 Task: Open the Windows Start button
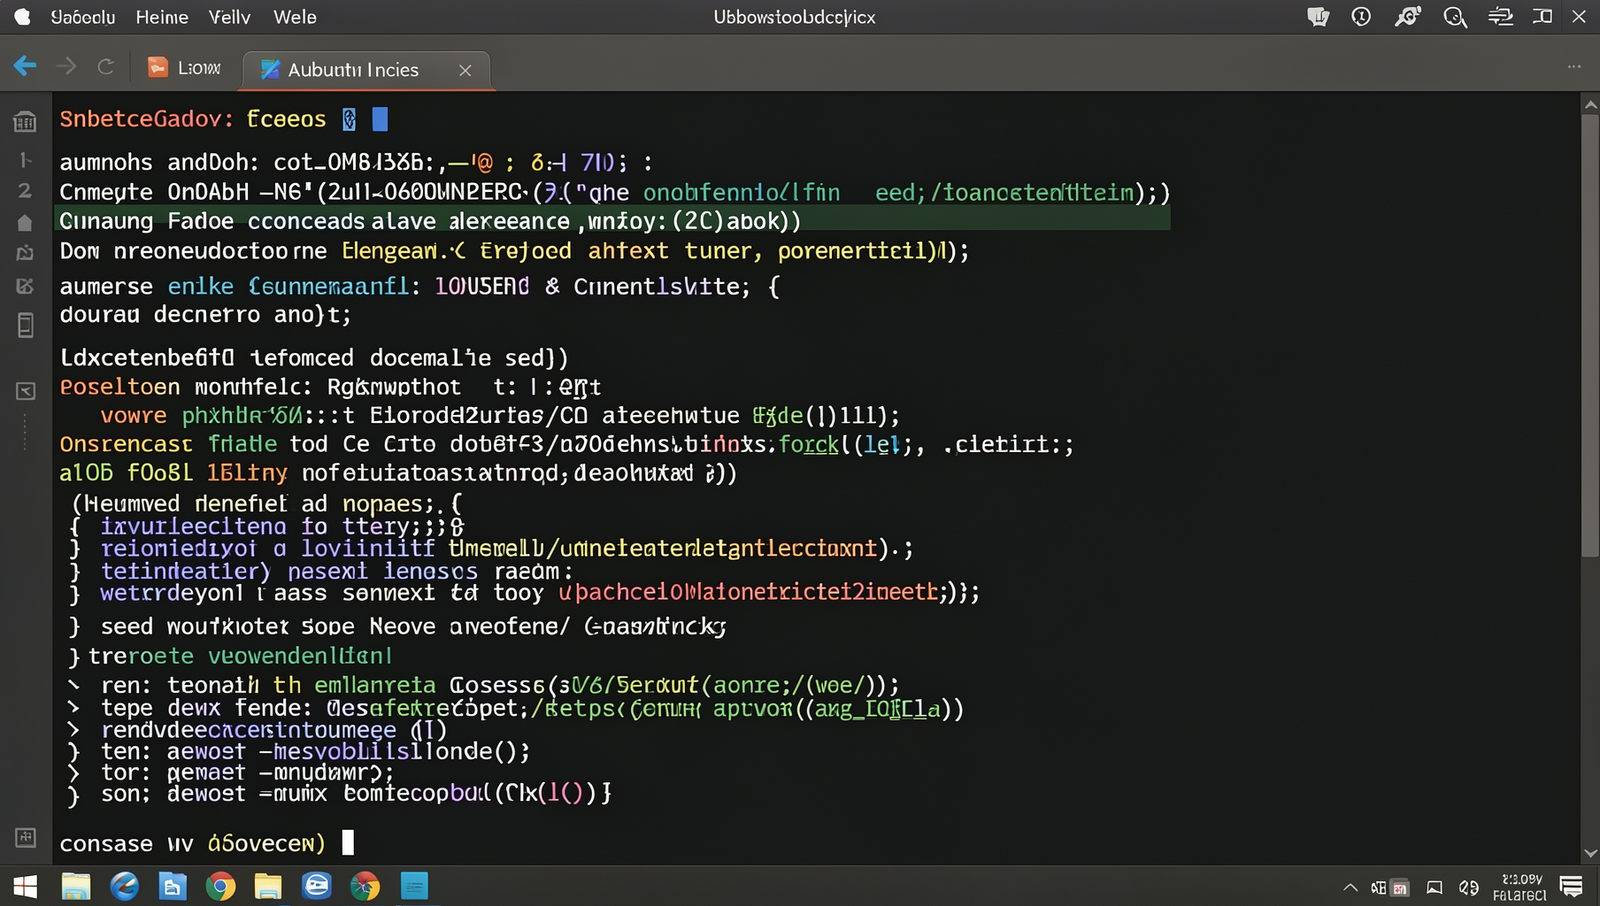tap(25, 886)
